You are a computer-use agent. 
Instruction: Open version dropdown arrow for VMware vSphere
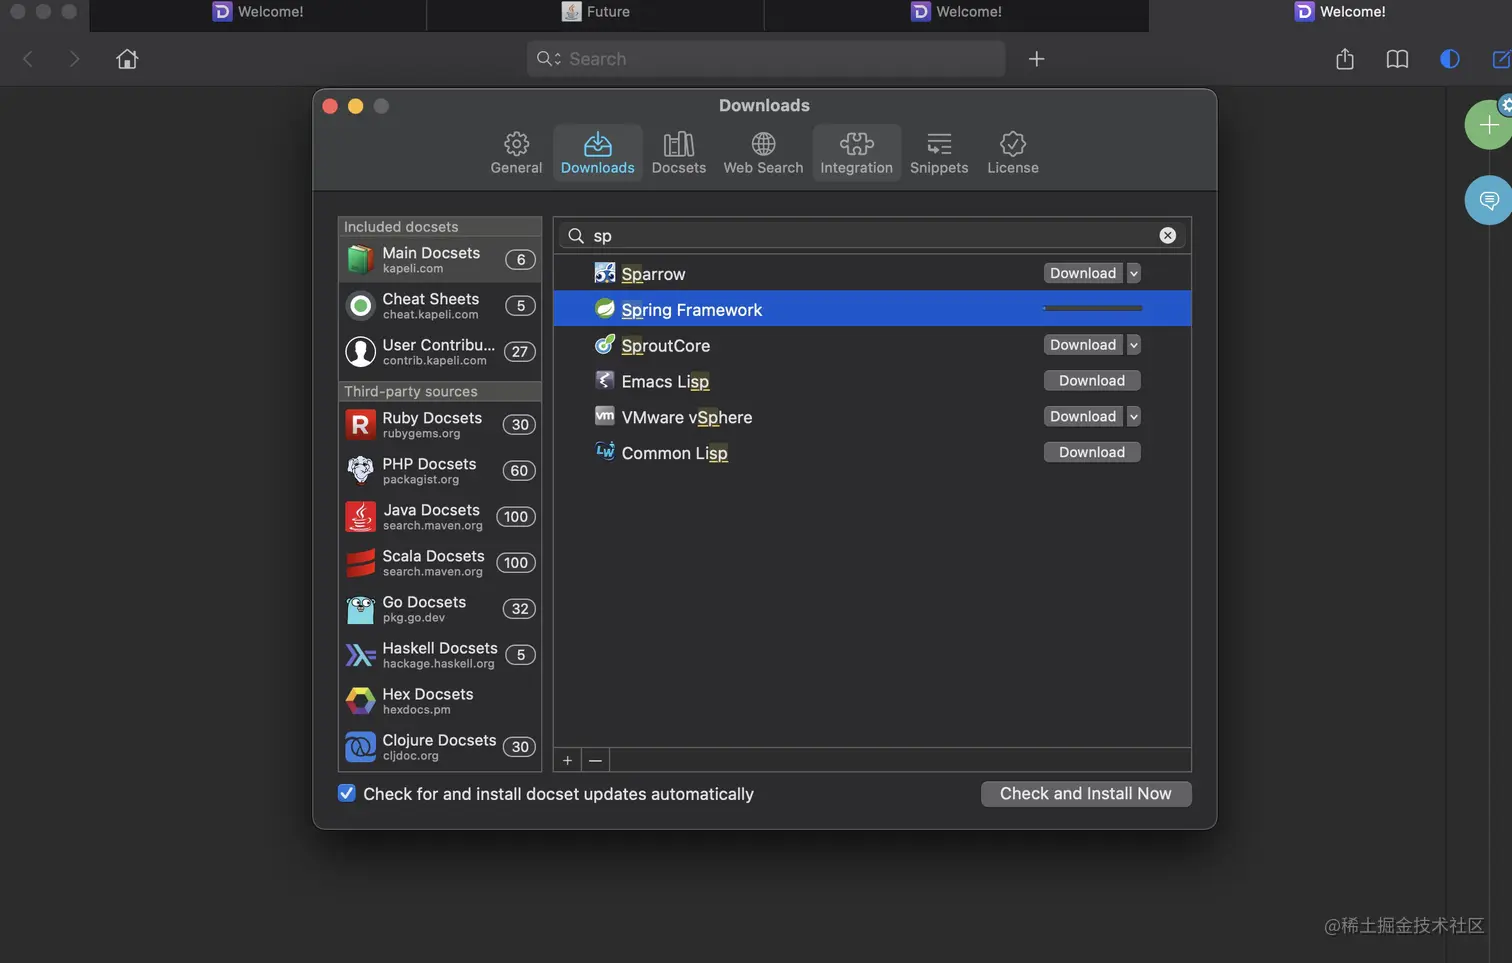coord(1133,417)
